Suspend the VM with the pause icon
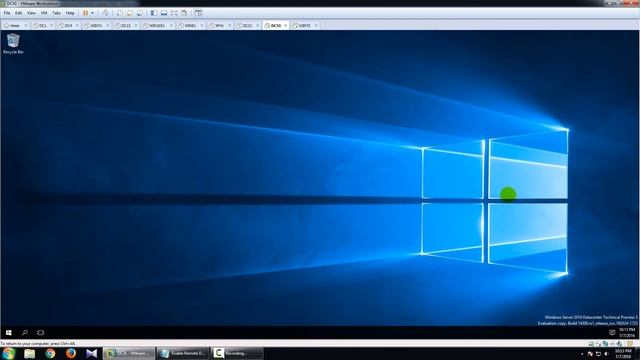This screenshot has width=640, height=360. point(86,13)
